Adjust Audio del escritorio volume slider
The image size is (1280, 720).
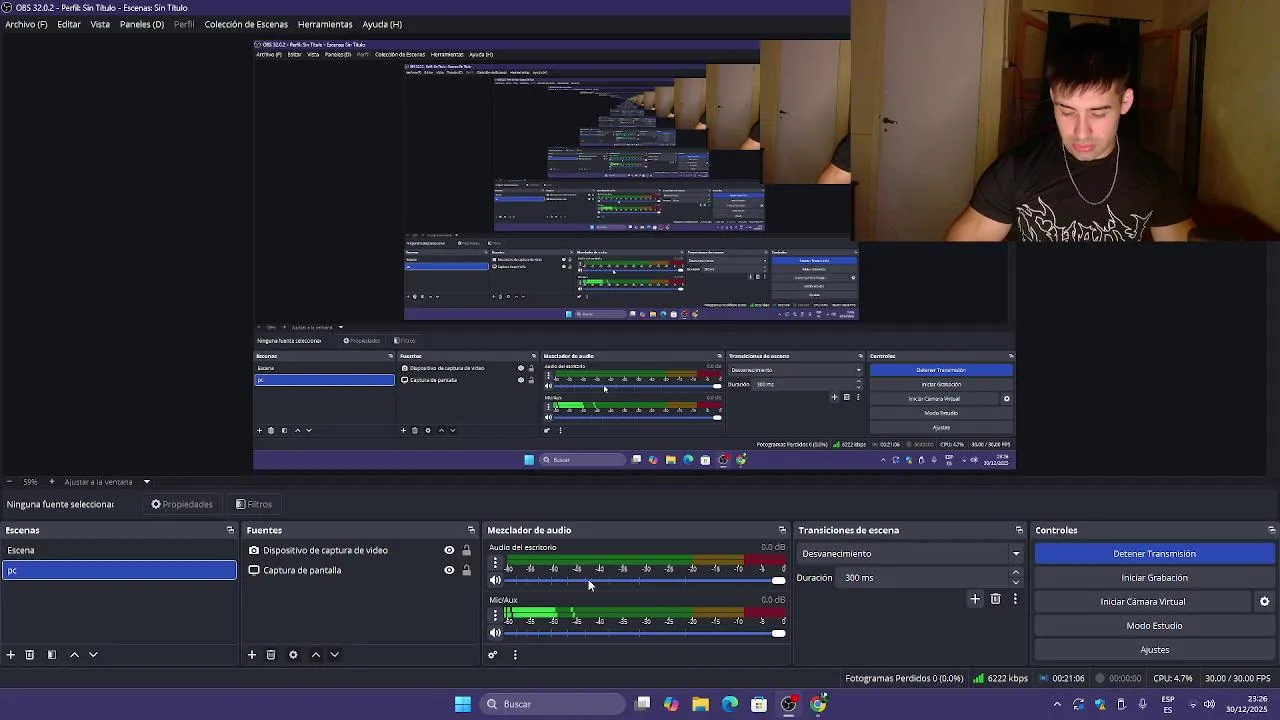645,580
